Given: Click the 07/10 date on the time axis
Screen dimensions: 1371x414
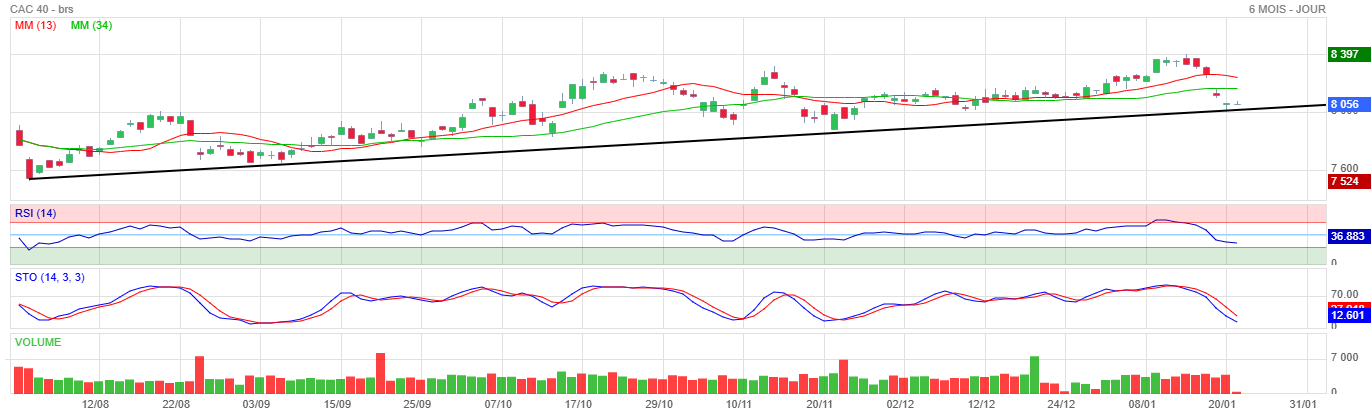Looking at the screenshot, I should coord(498,404).
